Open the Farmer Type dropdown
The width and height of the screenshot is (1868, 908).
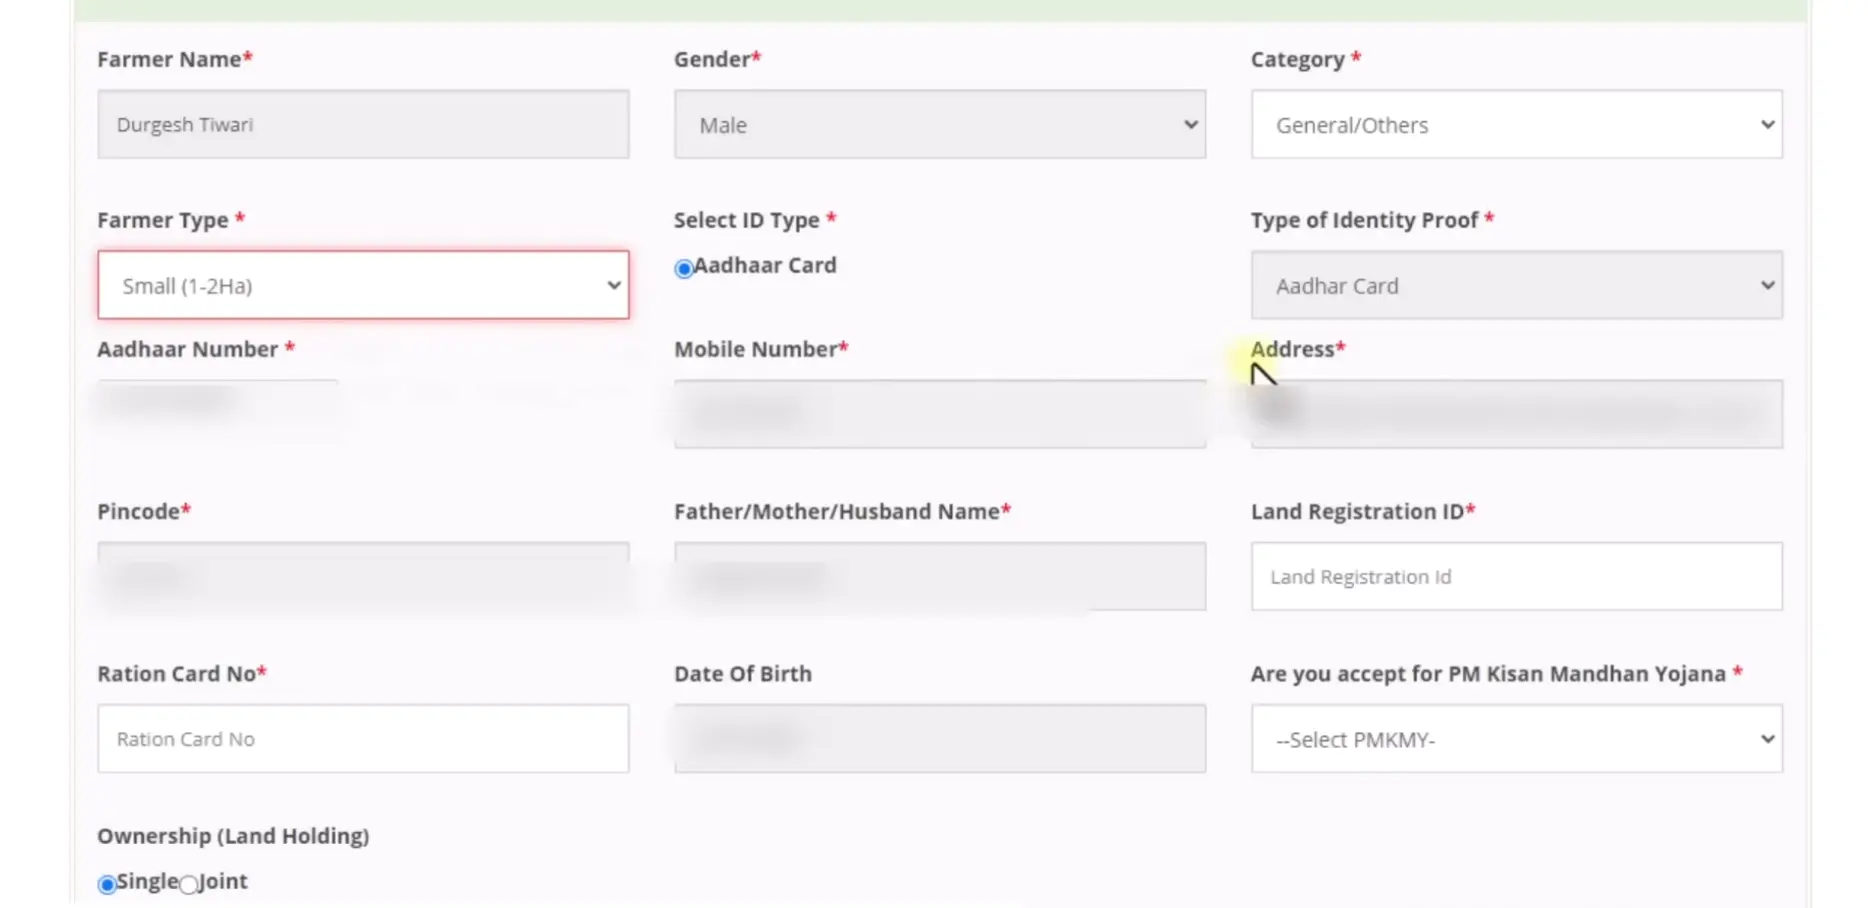[x=362, y=286]
